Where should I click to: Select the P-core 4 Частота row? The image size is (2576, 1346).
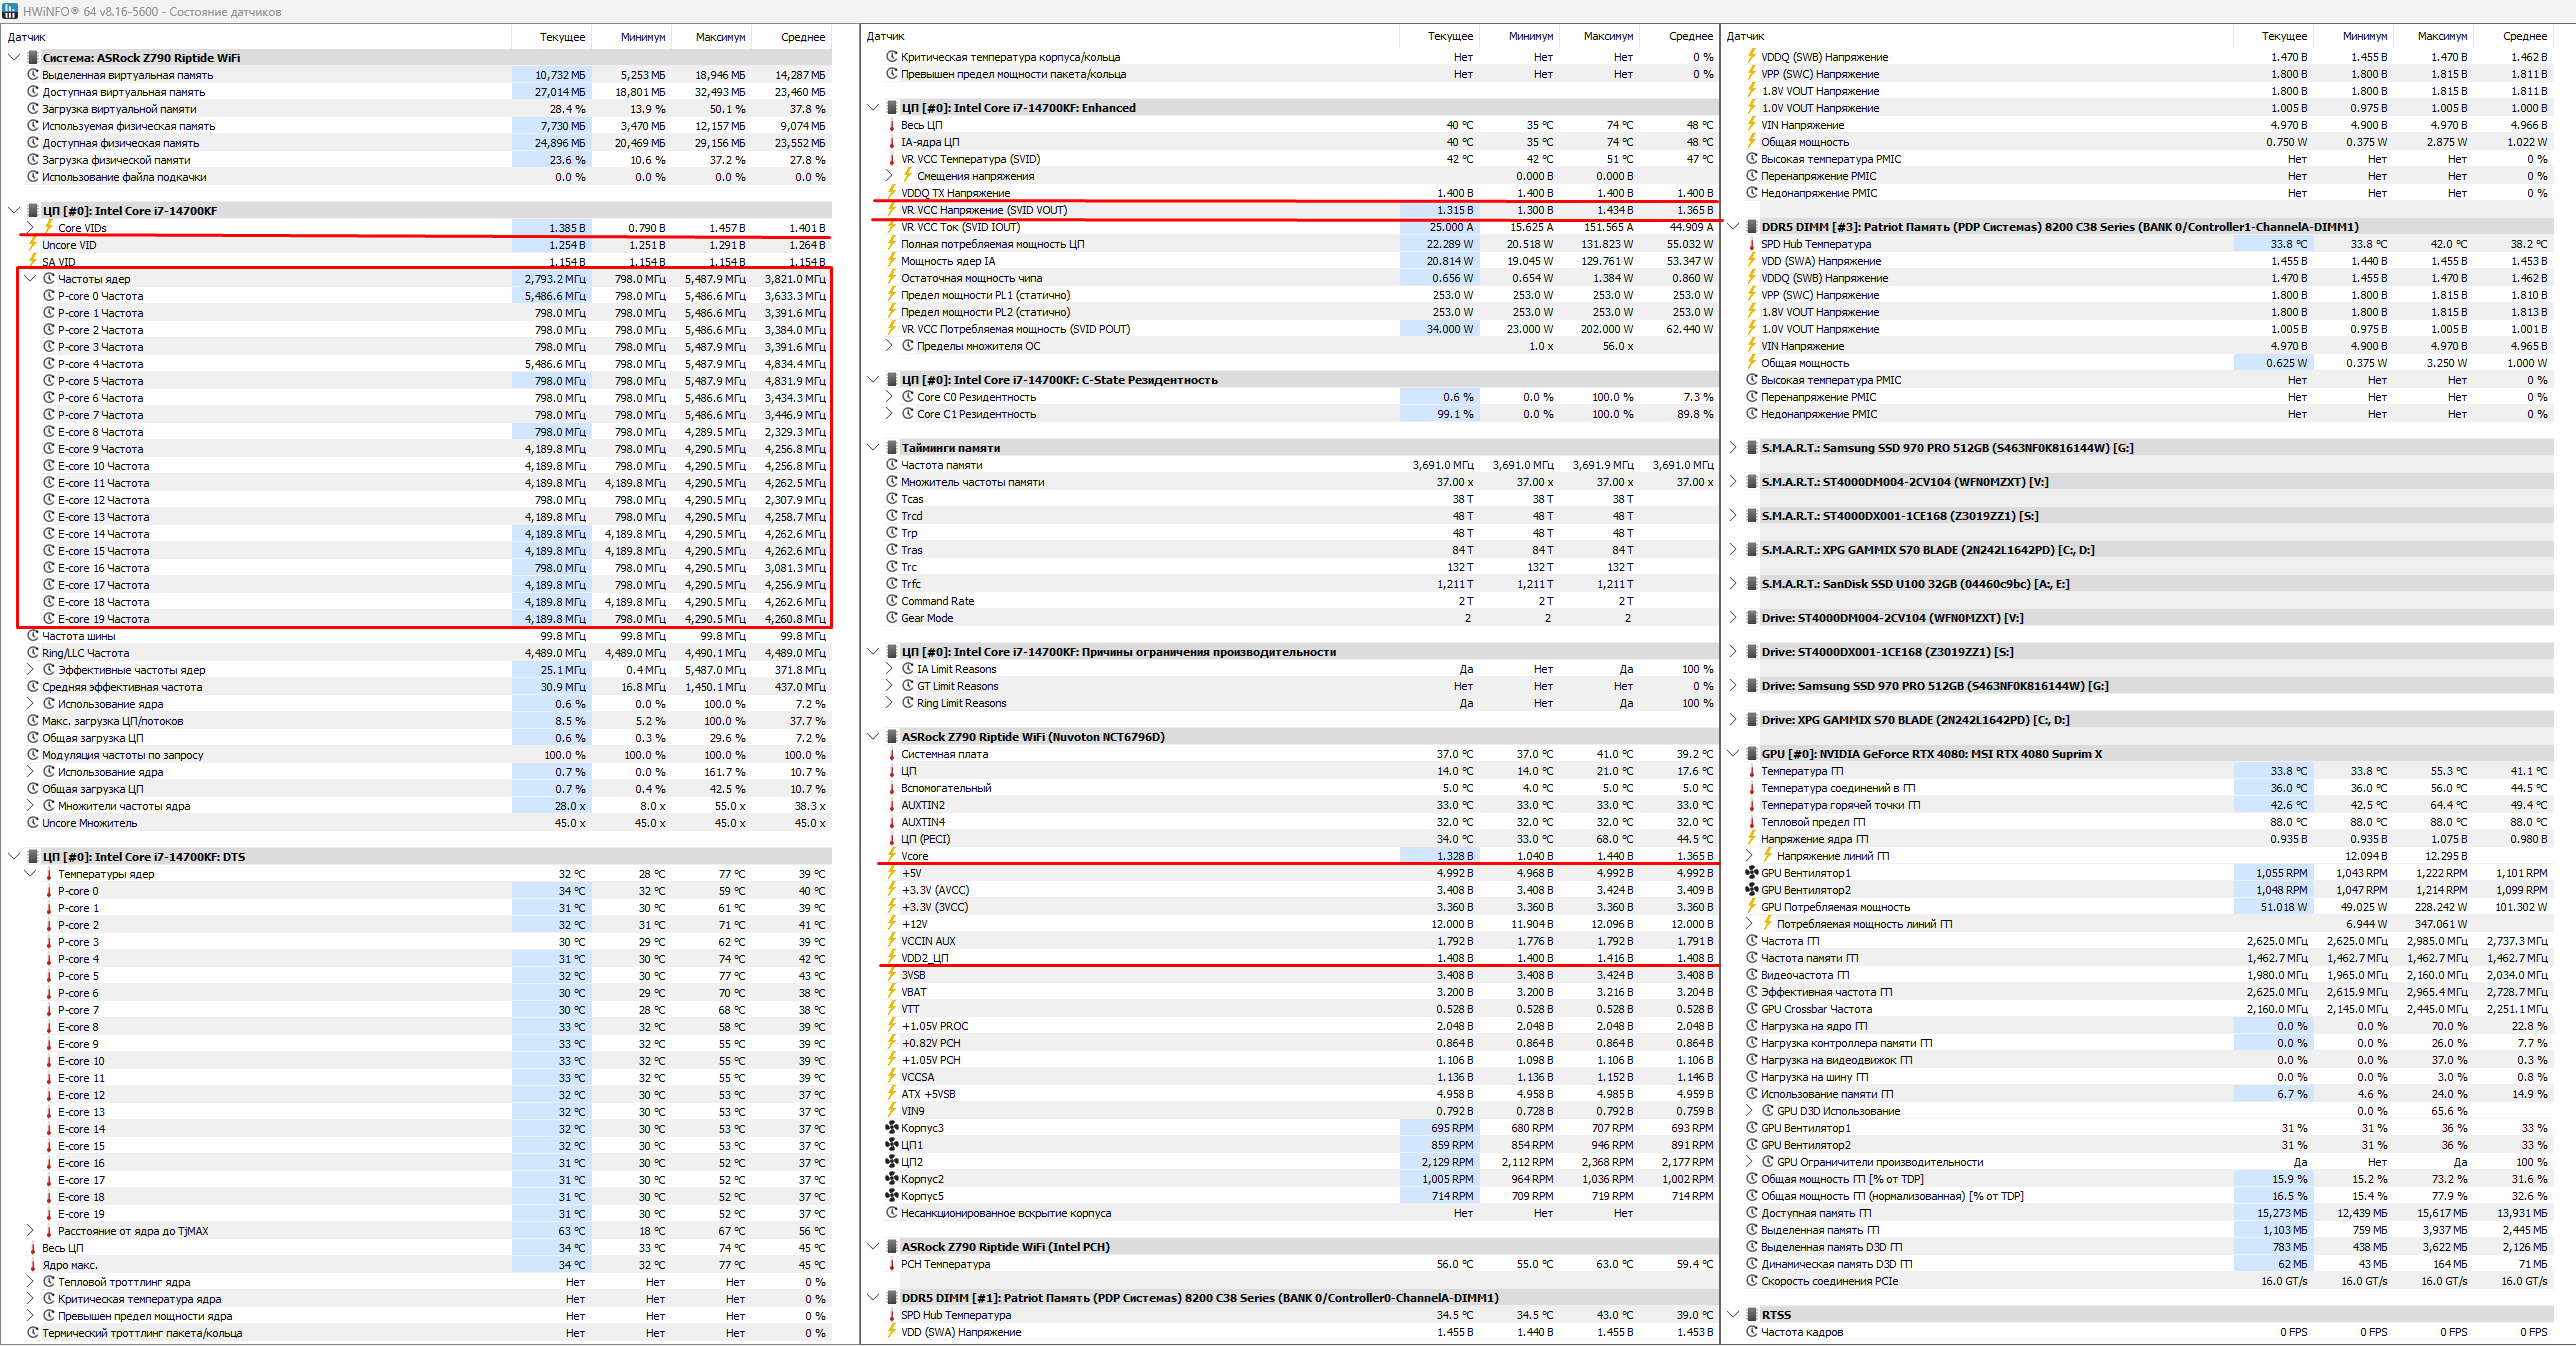(100, 364)
